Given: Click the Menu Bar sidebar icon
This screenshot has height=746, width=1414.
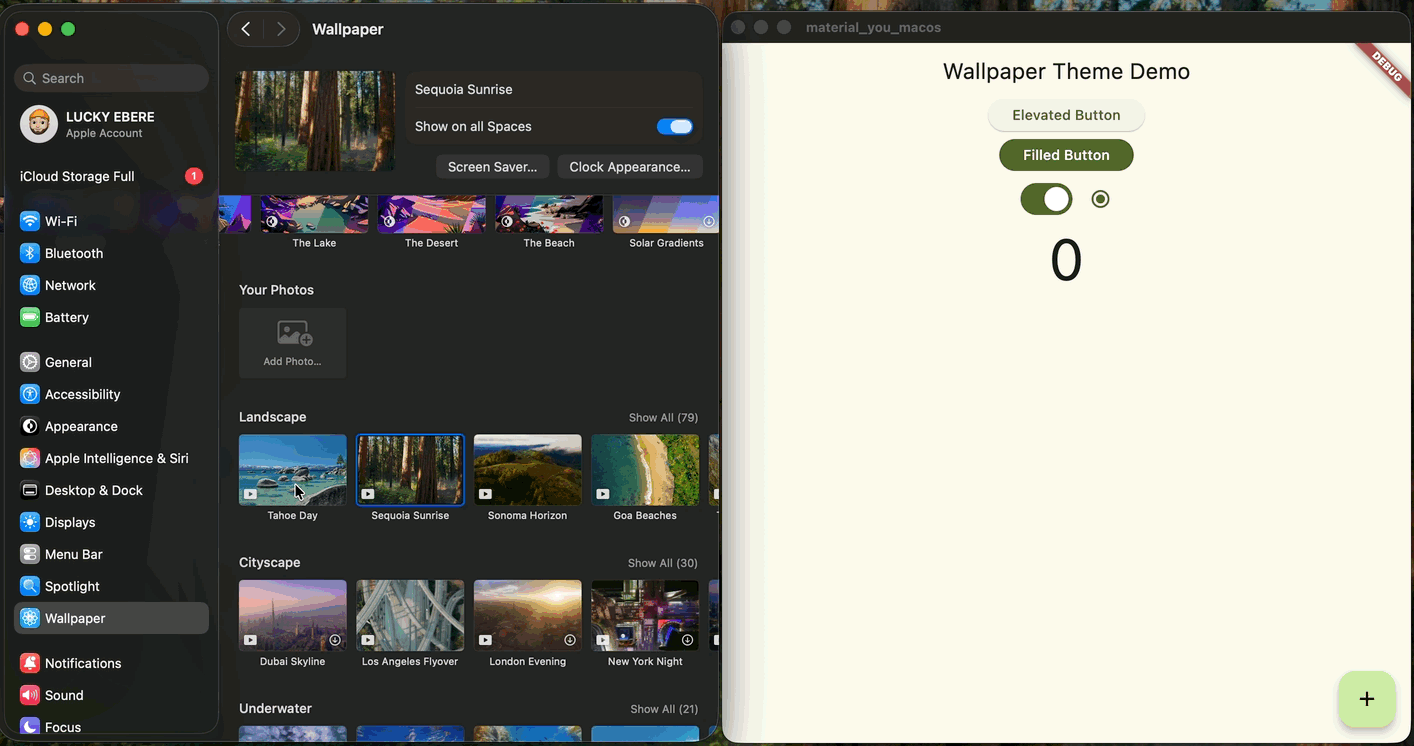Looking at the screenshot, I should pos(30,554).
